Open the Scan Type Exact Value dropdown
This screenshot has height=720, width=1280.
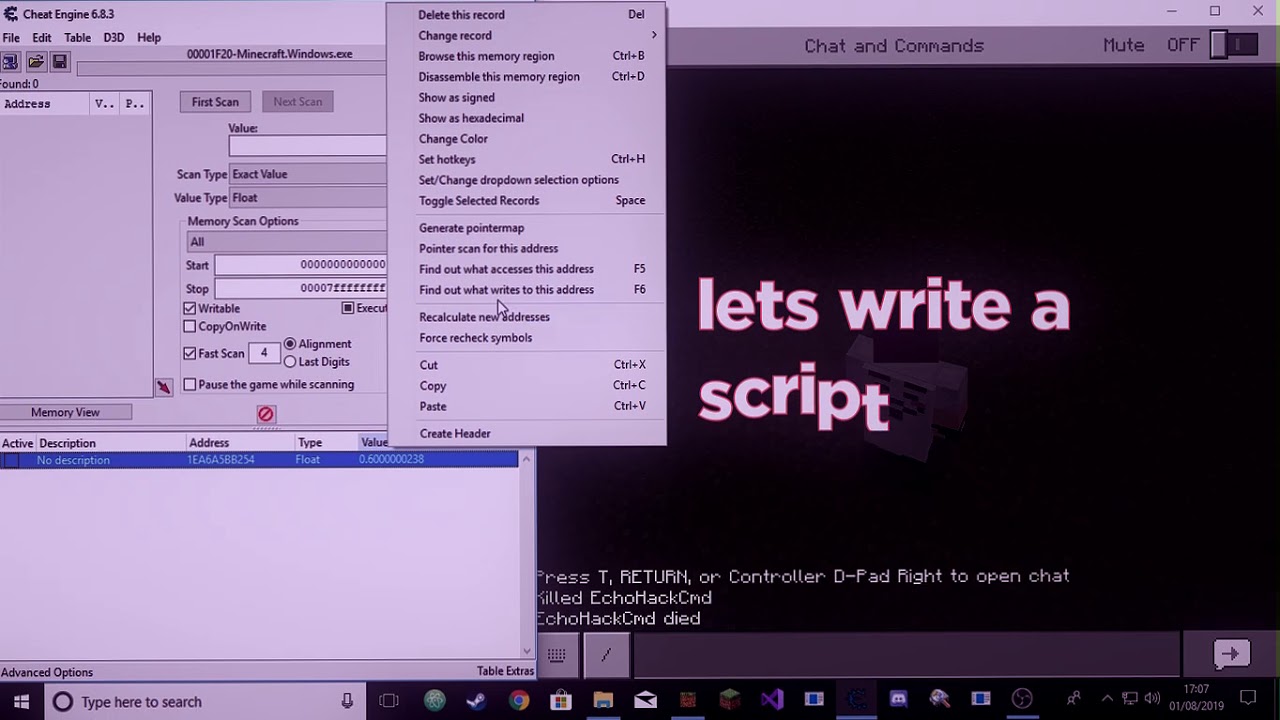(308, 174)
